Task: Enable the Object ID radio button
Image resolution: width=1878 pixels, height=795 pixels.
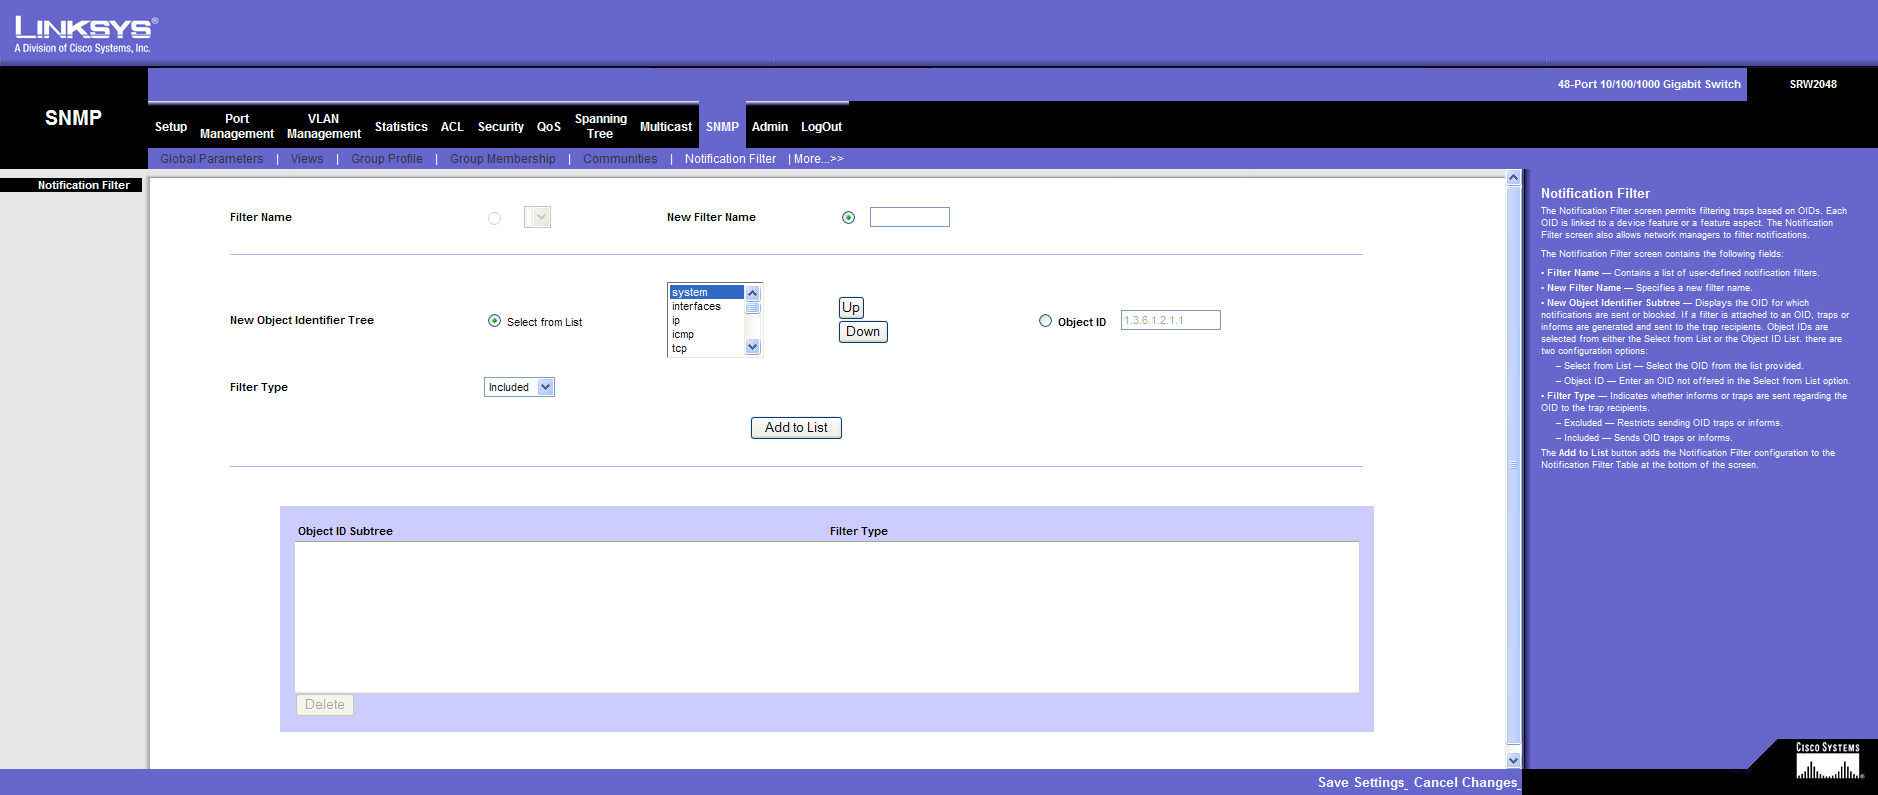Action: click(1045, 321)
